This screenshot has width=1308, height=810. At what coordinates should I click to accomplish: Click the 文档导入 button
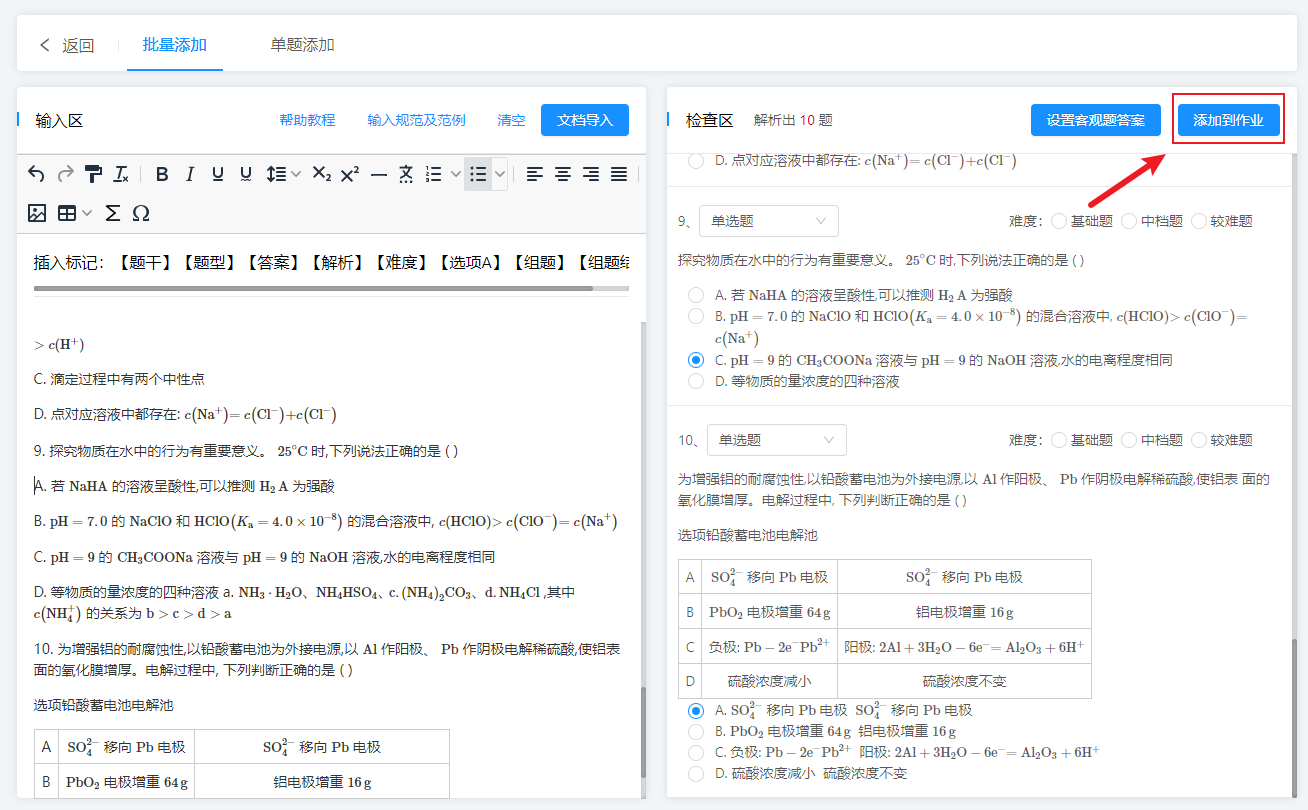click(x=585, y=120)
